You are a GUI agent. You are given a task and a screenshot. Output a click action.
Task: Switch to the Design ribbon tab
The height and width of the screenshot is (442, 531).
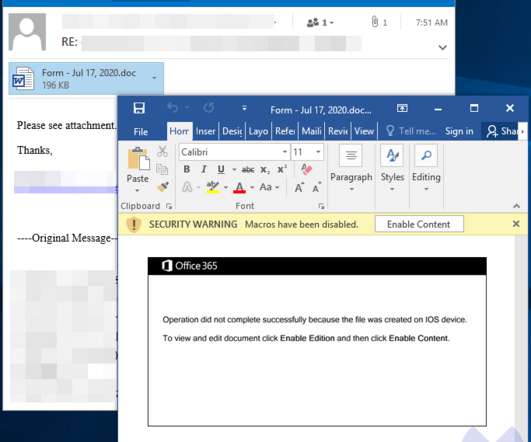(232, 131)
